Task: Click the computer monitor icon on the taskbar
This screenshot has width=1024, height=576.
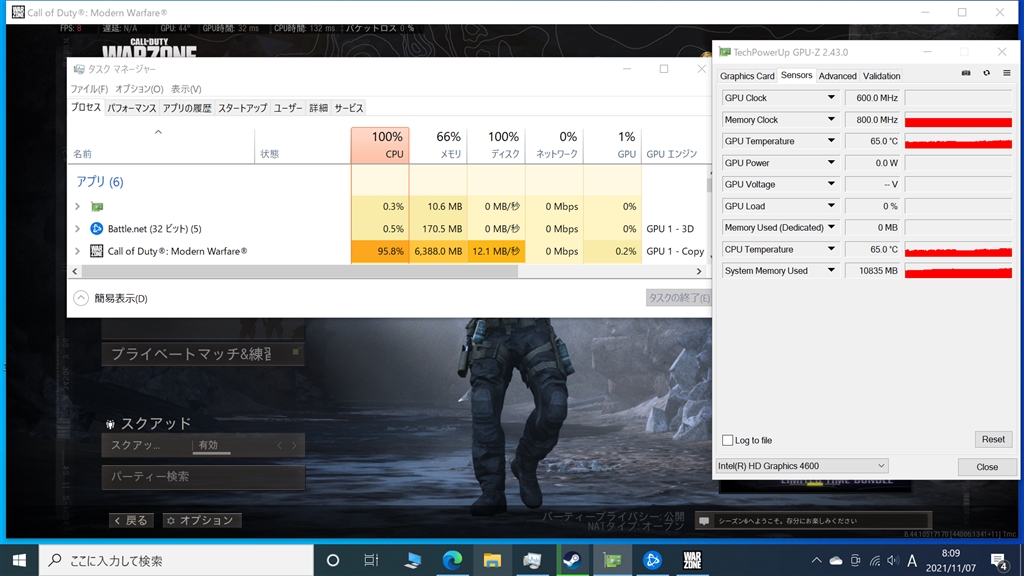Action: [412, 560]
